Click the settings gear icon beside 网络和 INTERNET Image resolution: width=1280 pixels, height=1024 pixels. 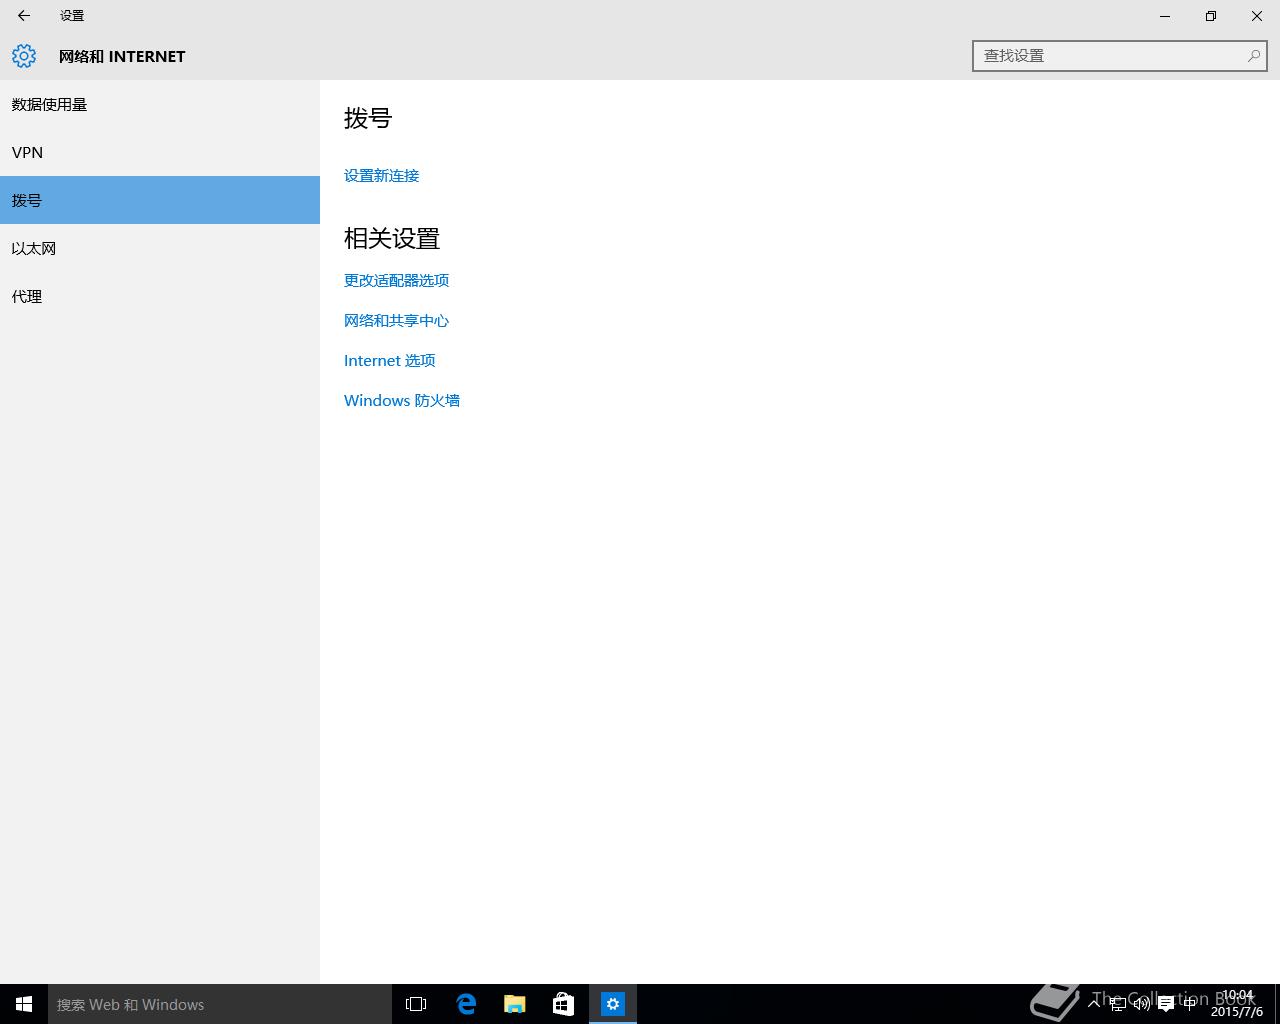coord(24,56)
